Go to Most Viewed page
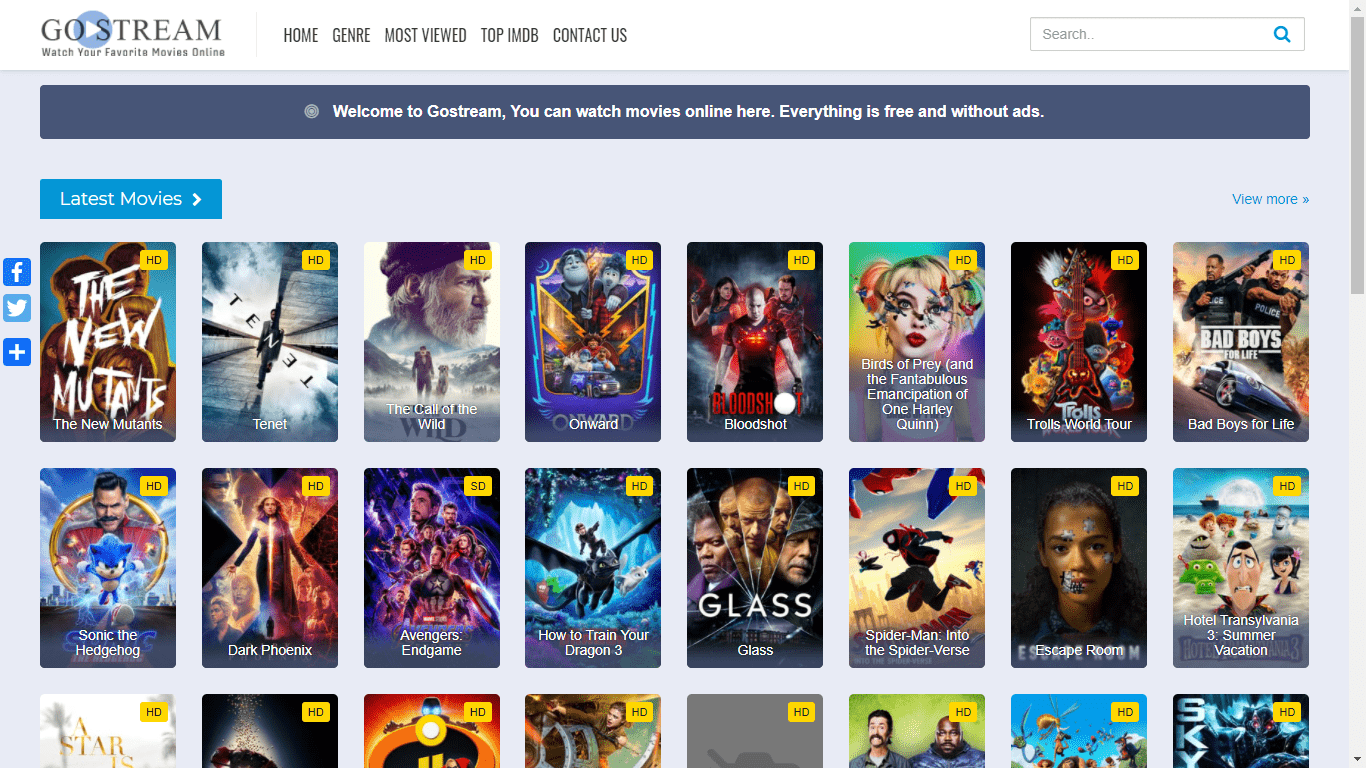The height and width of the screenshot is (768, 1366). pyautogui.click(x=425, y=35)
